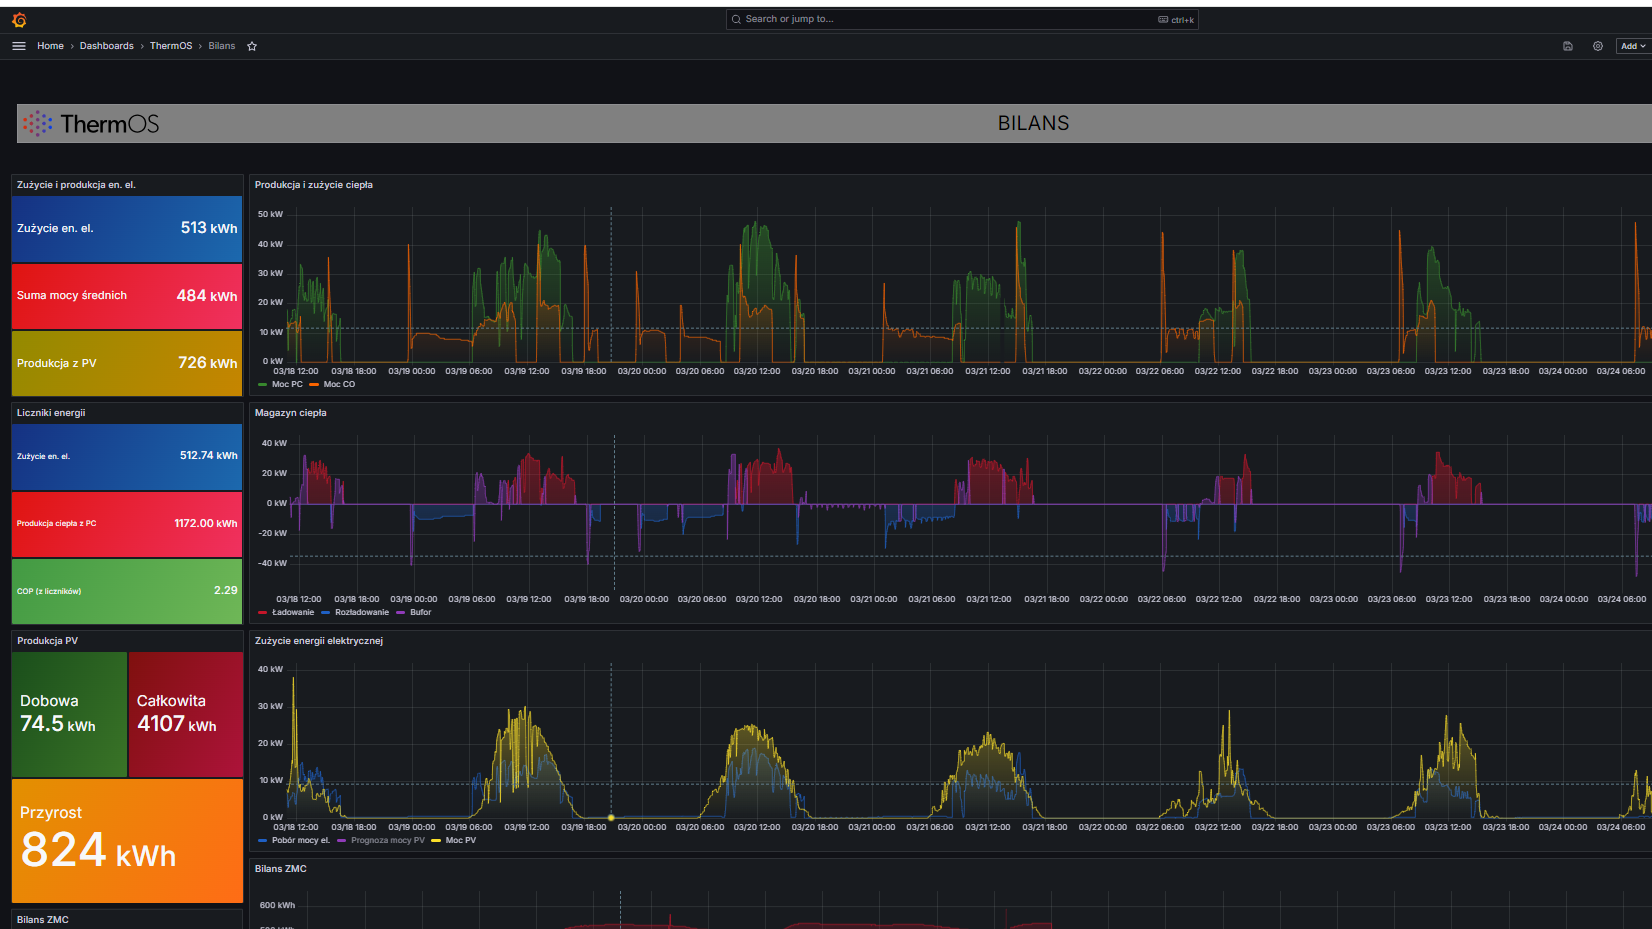Click the Przyrost 824 kWh stat panel

[127, 840]
